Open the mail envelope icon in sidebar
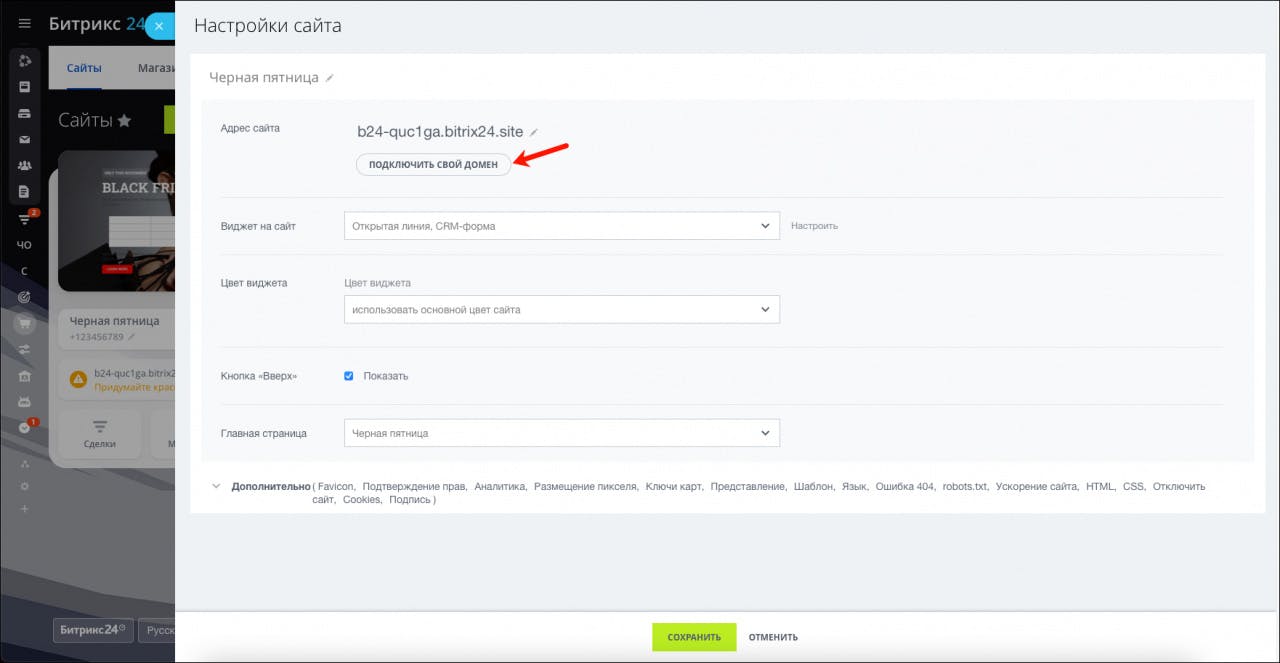This screenshot has height=663, width=1280. (x=25, y=140)
